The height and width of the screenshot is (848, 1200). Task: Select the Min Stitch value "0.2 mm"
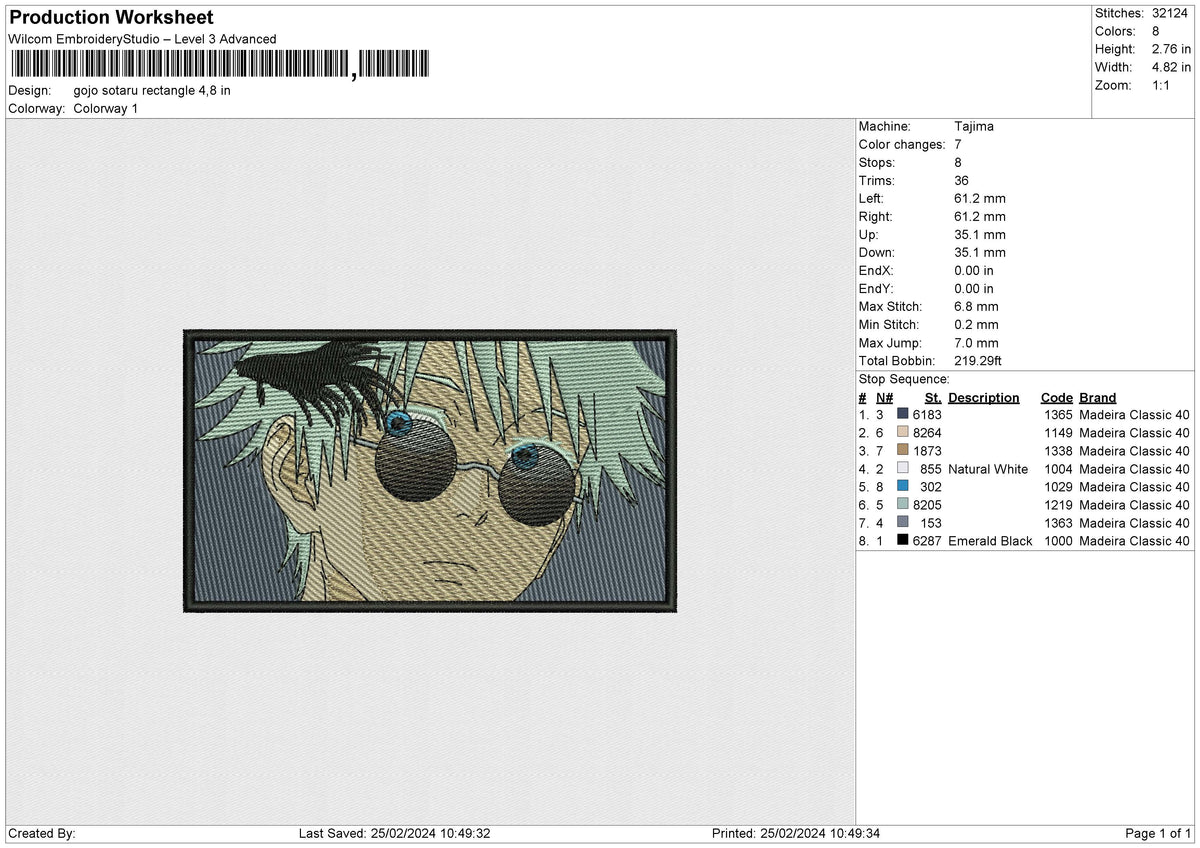[977, 325]
